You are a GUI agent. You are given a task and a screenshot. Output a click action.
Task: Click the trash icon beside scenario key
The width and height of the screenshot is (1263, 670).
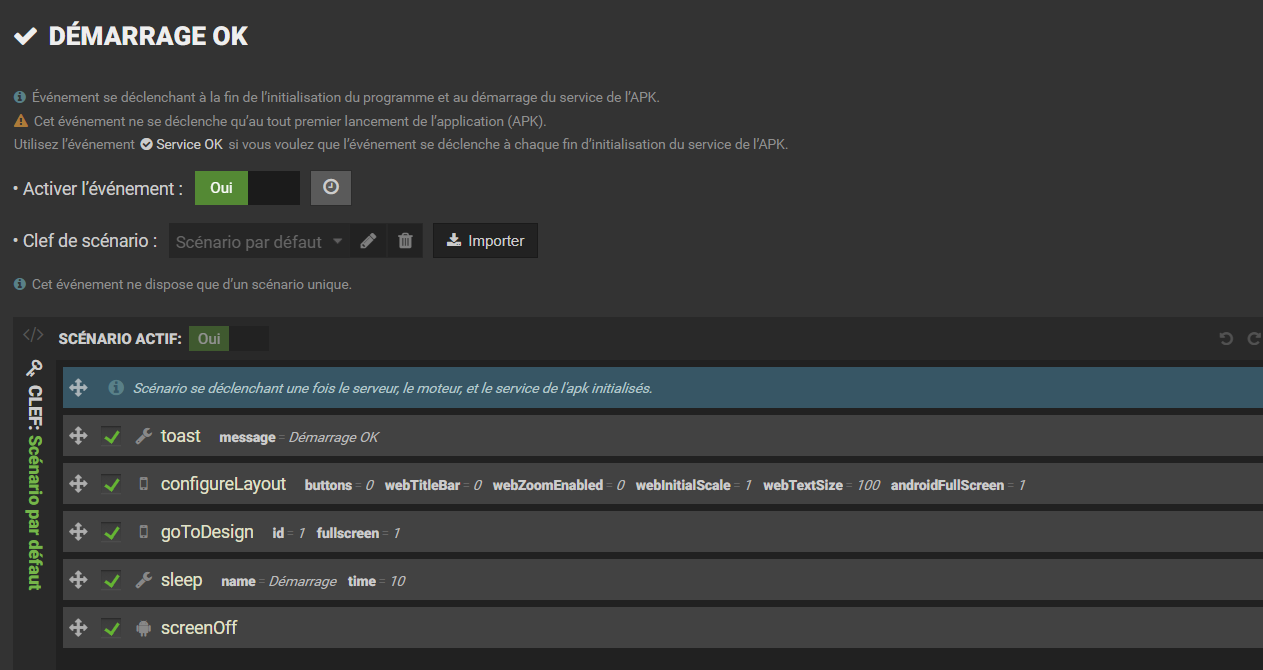(x=405, y=240)
